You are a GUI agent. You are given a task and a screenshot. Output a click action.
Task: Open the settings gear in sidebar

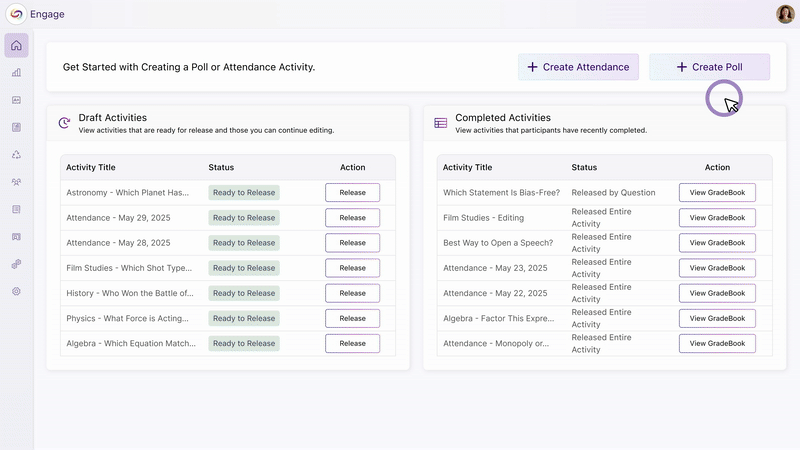click(16, 291)
